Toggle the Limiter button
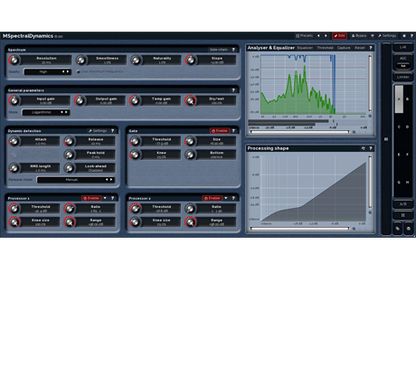This screenshot has height=376, width=416. (x=403, y=77)
